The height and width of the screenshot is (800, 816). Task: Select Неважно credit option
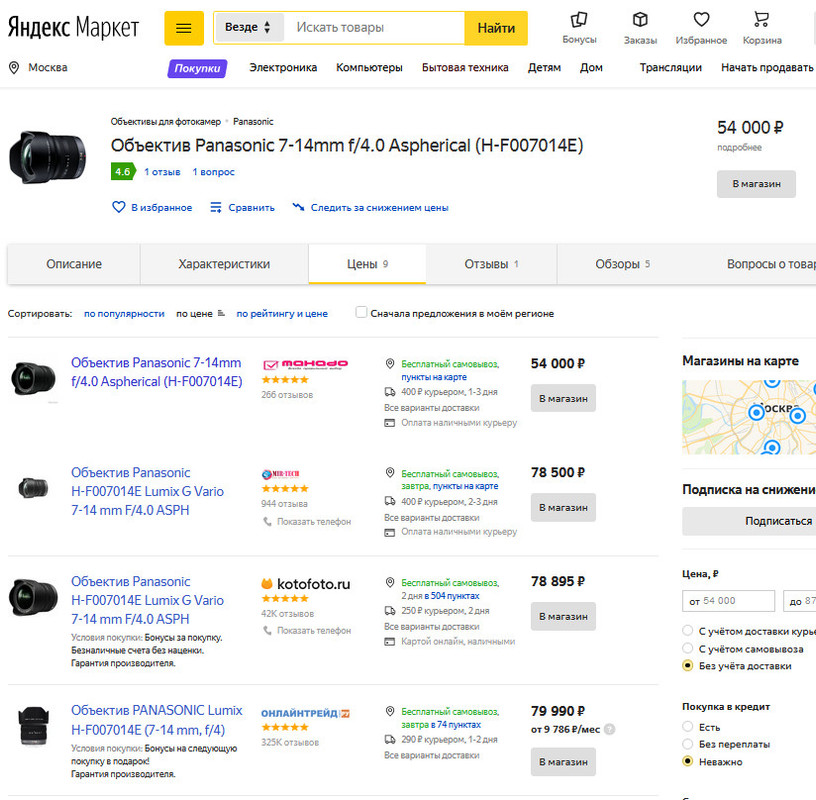687,761
